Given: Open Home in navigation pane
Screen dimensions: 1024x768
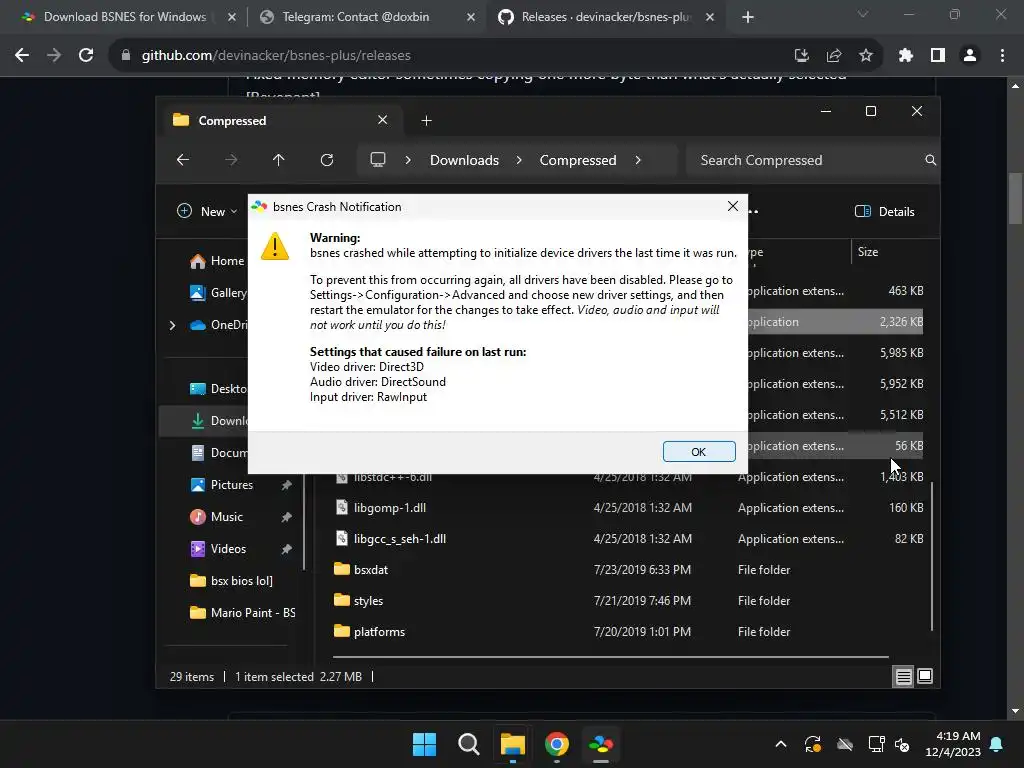Looking at the screenshot, I should click(x=217, y=261).
